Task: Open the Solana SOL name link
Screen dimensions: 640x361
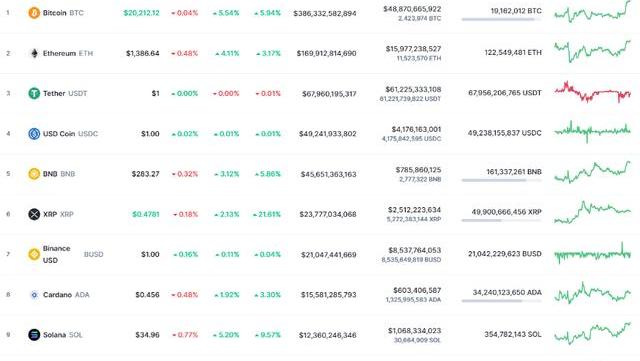Action: (62, 335)
